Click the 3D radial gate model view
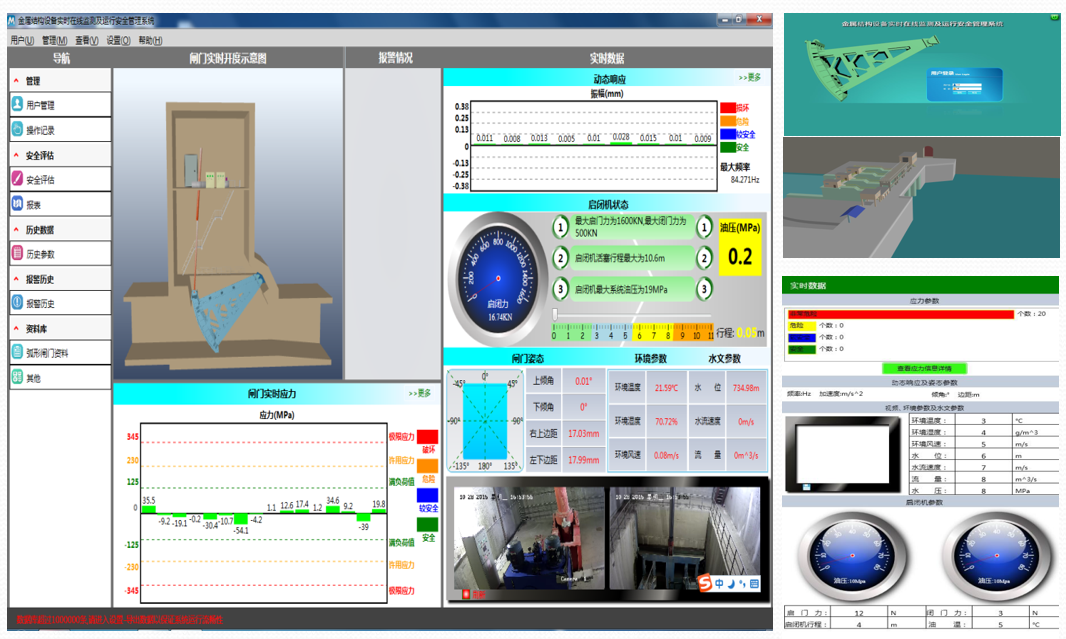1066x639 pixels. click(x=228, y=224)
